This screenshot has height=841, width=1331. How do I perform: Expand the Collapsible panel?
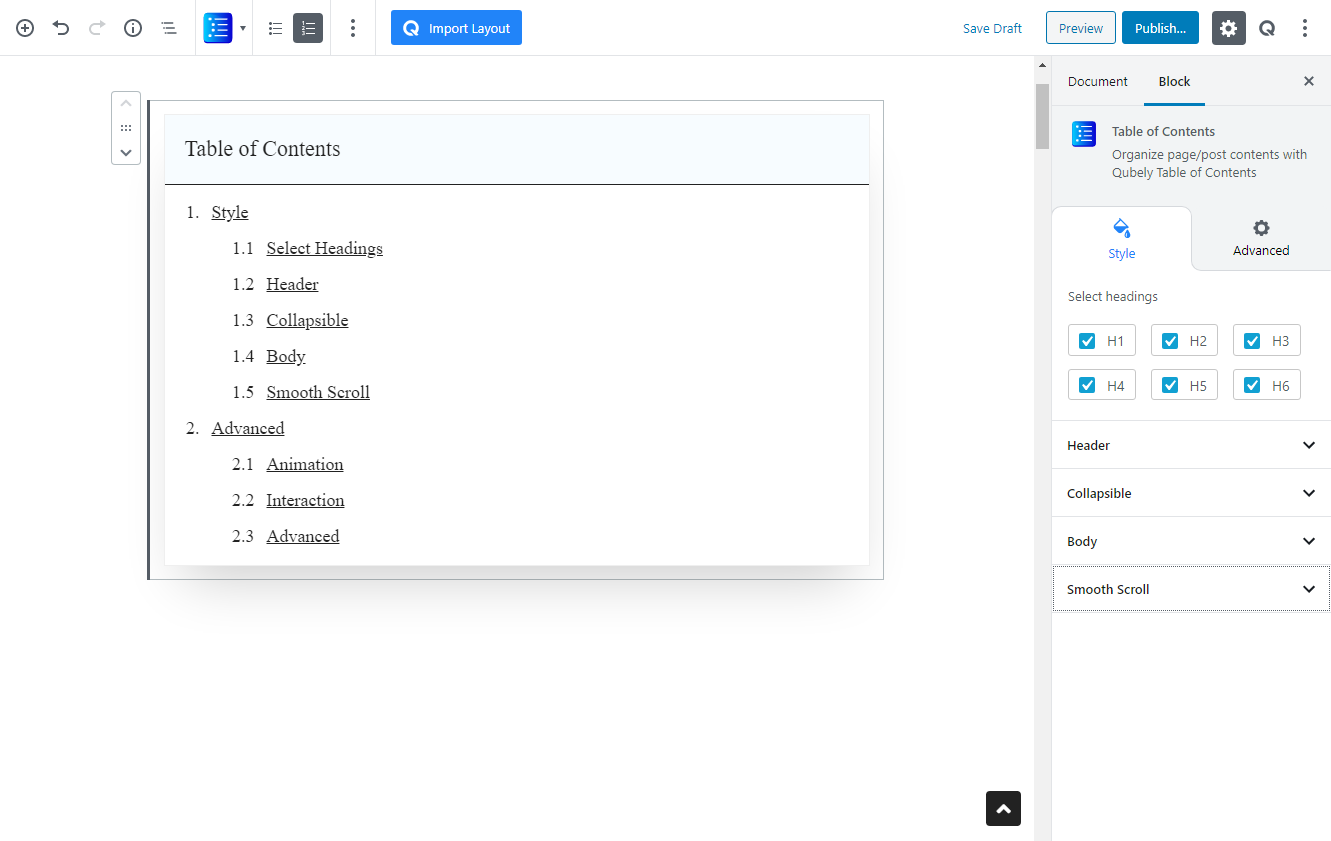tap(1191, 493)
